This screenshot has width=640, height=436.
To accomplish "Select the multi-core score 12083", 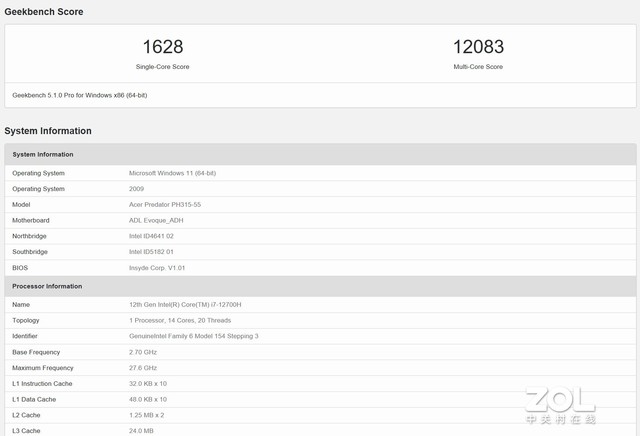I will [x=478, y=47].
